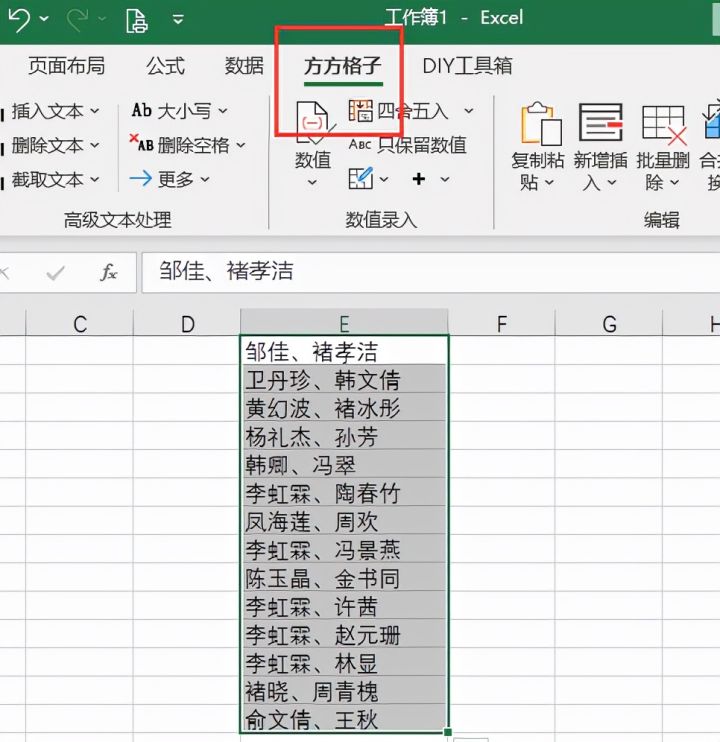720x742 pixels.
Task: Click the 新增插入 rows icon
Action: tap(601, 123)
